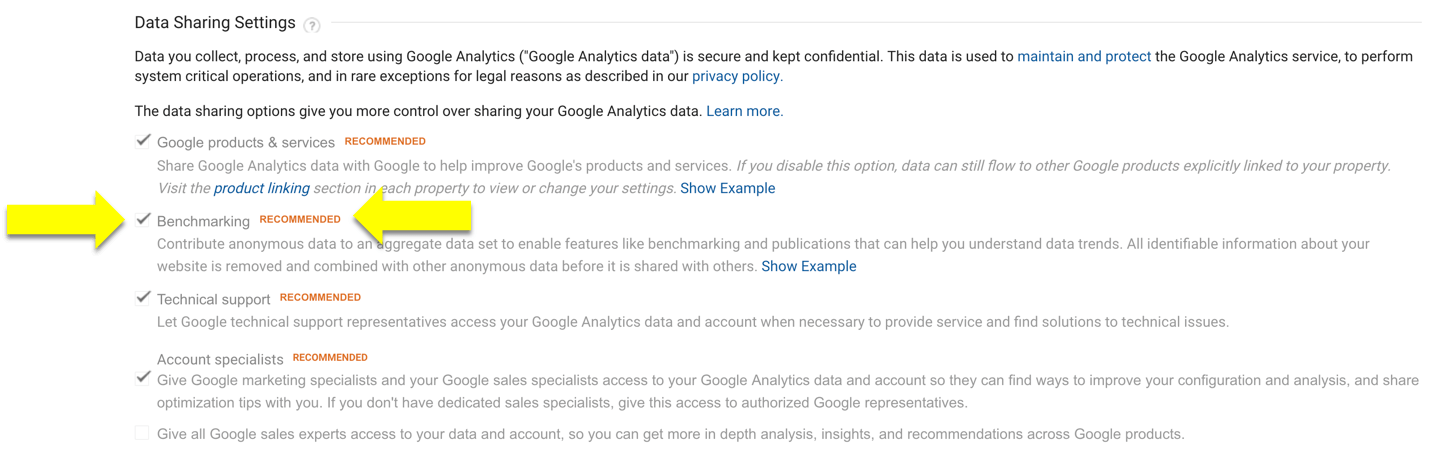The height and width of the screenshot is (458, 1441).
Task: Show Example for Benchmarking option
Action: 809,266
